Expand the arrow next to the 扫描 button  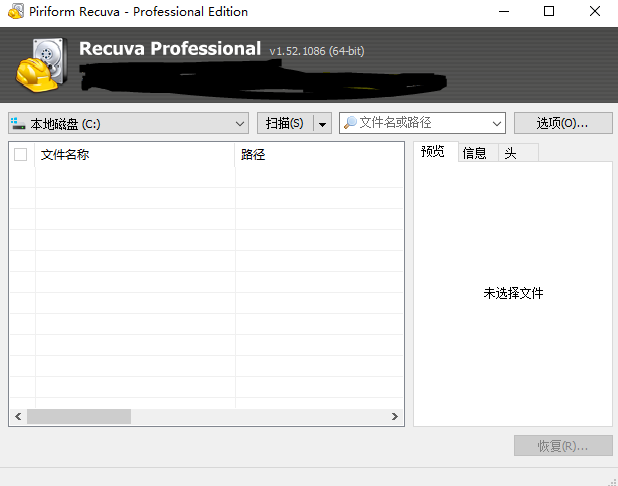tap(322, 123)
